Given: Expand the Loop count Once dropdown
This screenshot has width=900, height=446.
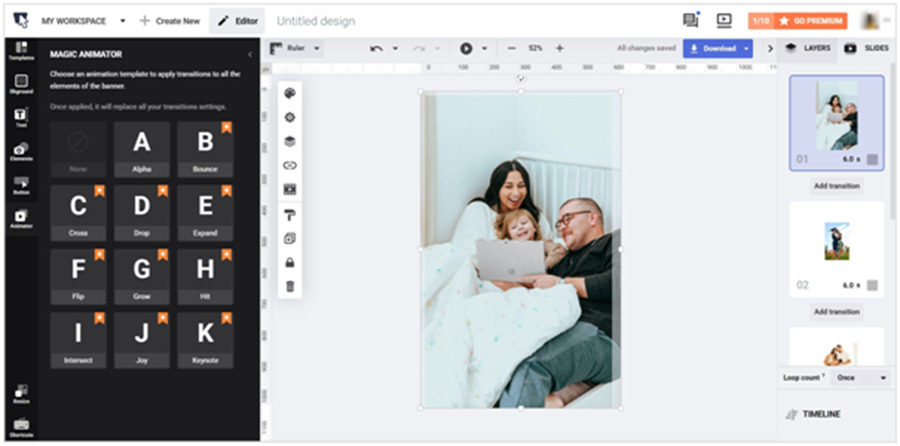Looking at the screenshot, I should [x=859, y=378].
